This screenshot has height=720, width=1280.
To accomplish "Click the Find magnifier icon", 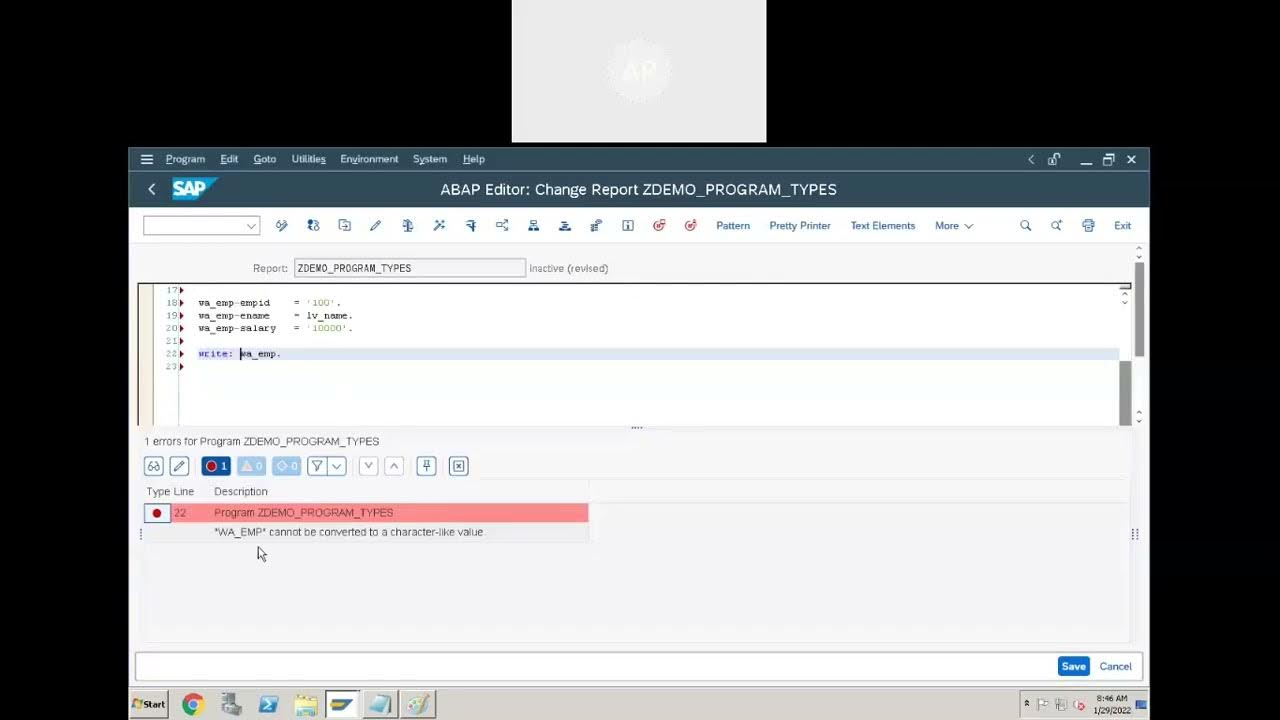I will 1025,226.
